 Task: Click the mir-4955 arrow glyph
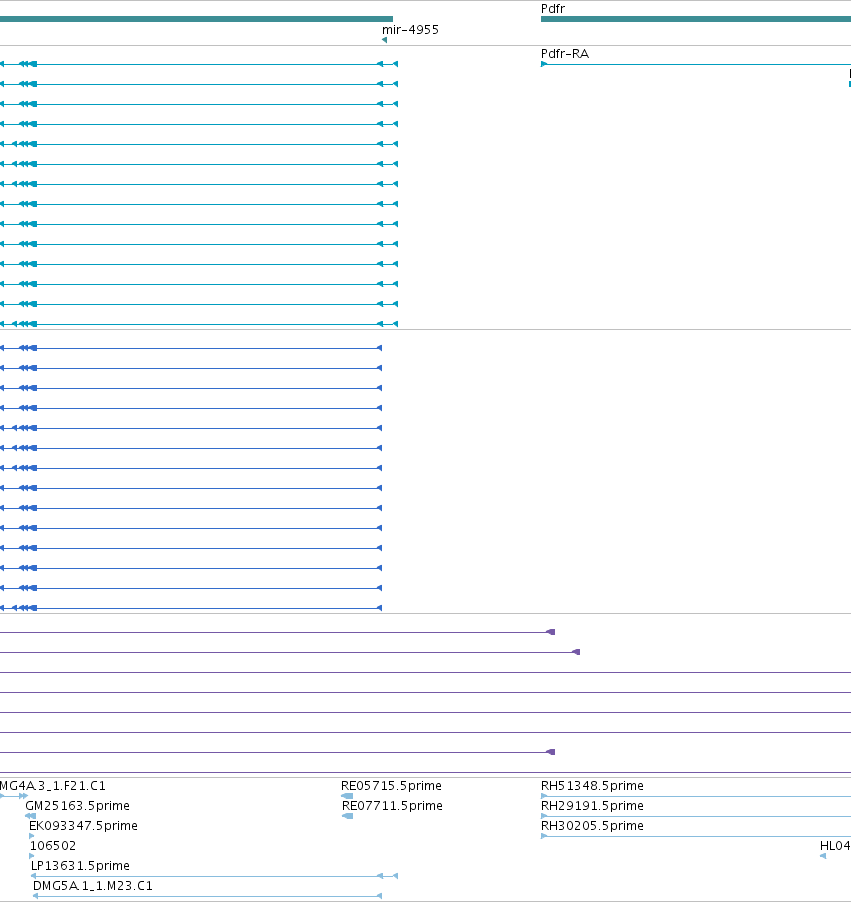[x=384, y=40]
